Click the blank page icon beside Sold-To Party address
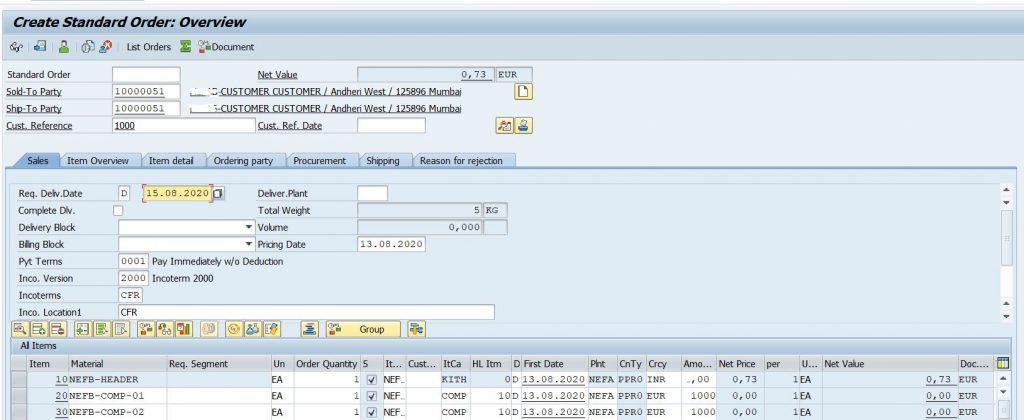 [523, 91]
